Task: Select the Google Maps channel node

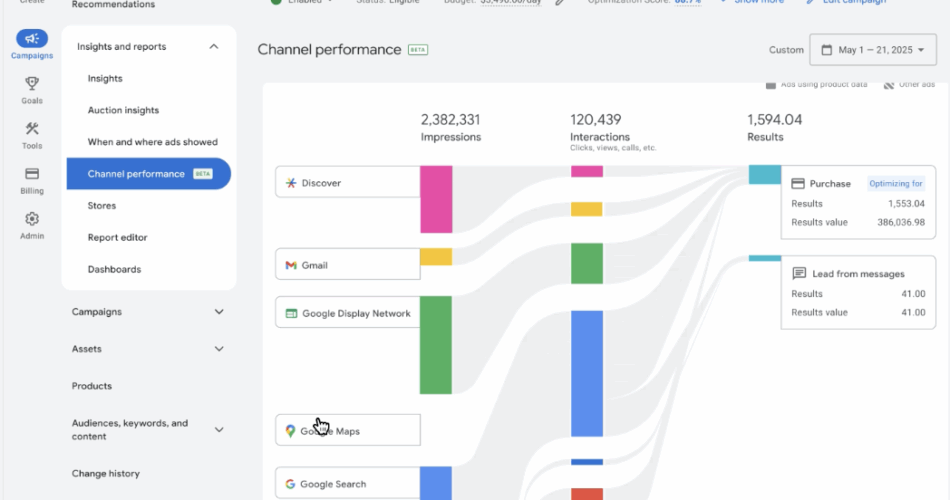Action: [x=348, y=430]
